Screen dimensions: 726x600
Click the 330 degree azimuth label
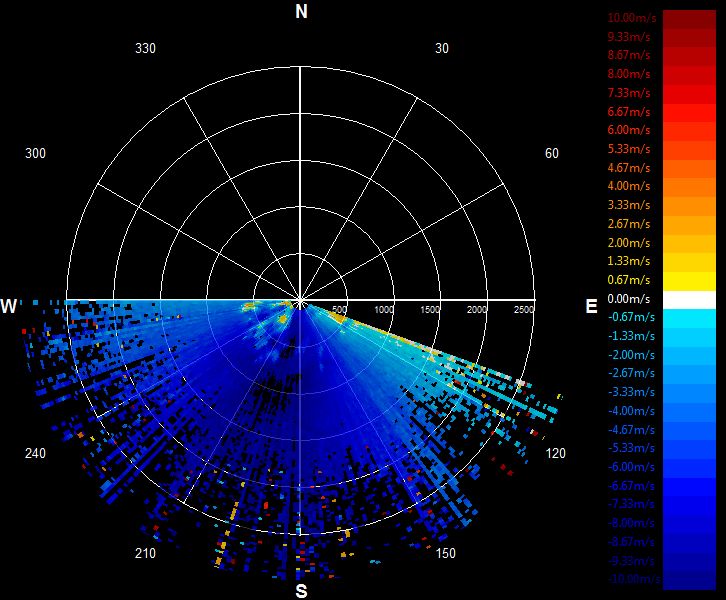tap(145, 48)
